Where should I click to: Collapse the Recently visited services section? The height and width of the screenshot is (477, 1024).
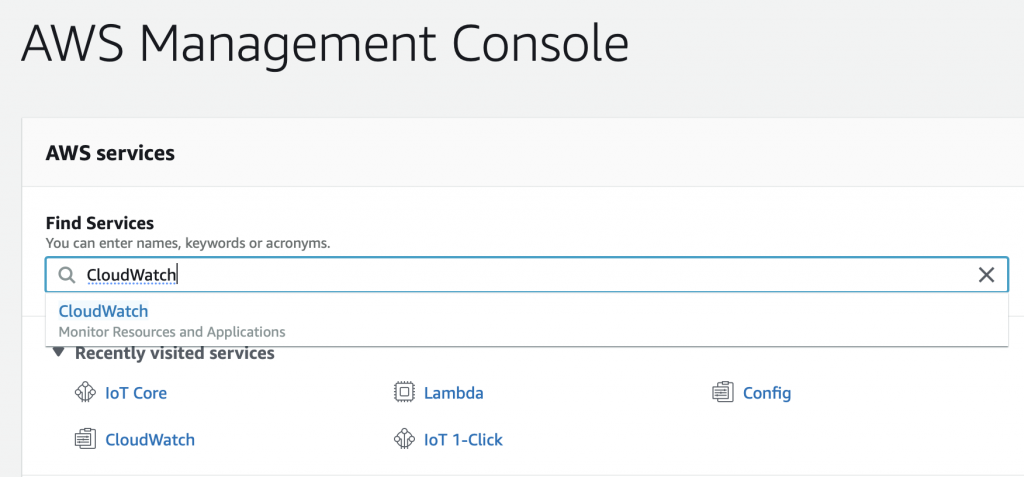[59, 353]
